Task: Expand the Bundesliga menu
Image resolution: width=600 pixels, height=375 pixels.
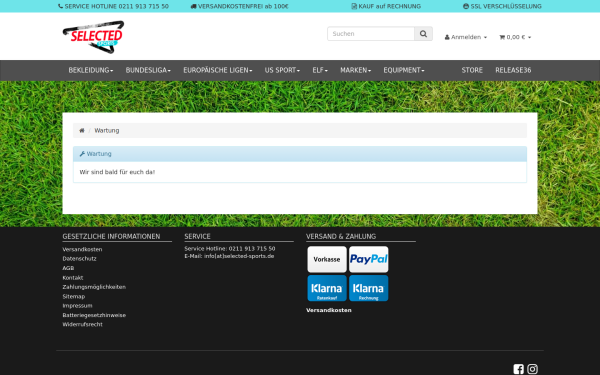Action: point(148,70)
